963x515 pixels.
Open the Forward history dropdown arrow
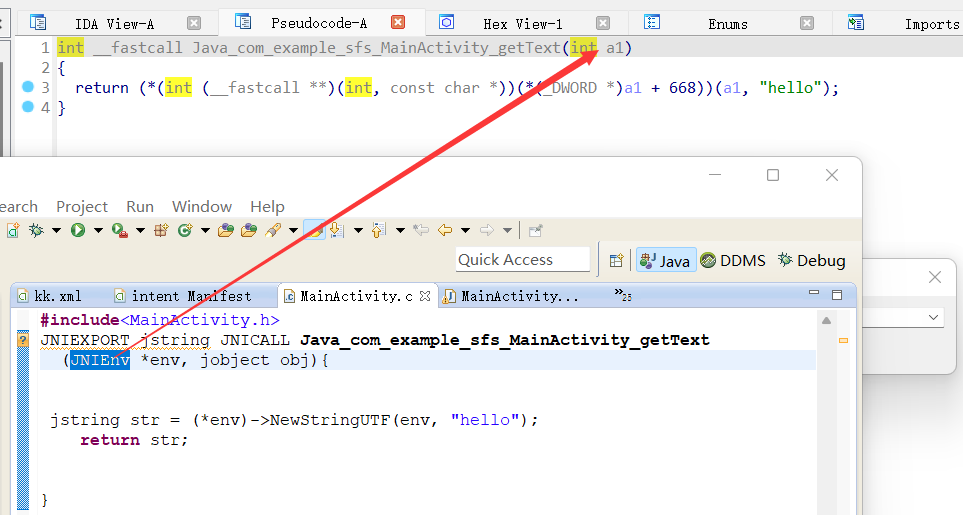tap(507, 231)
